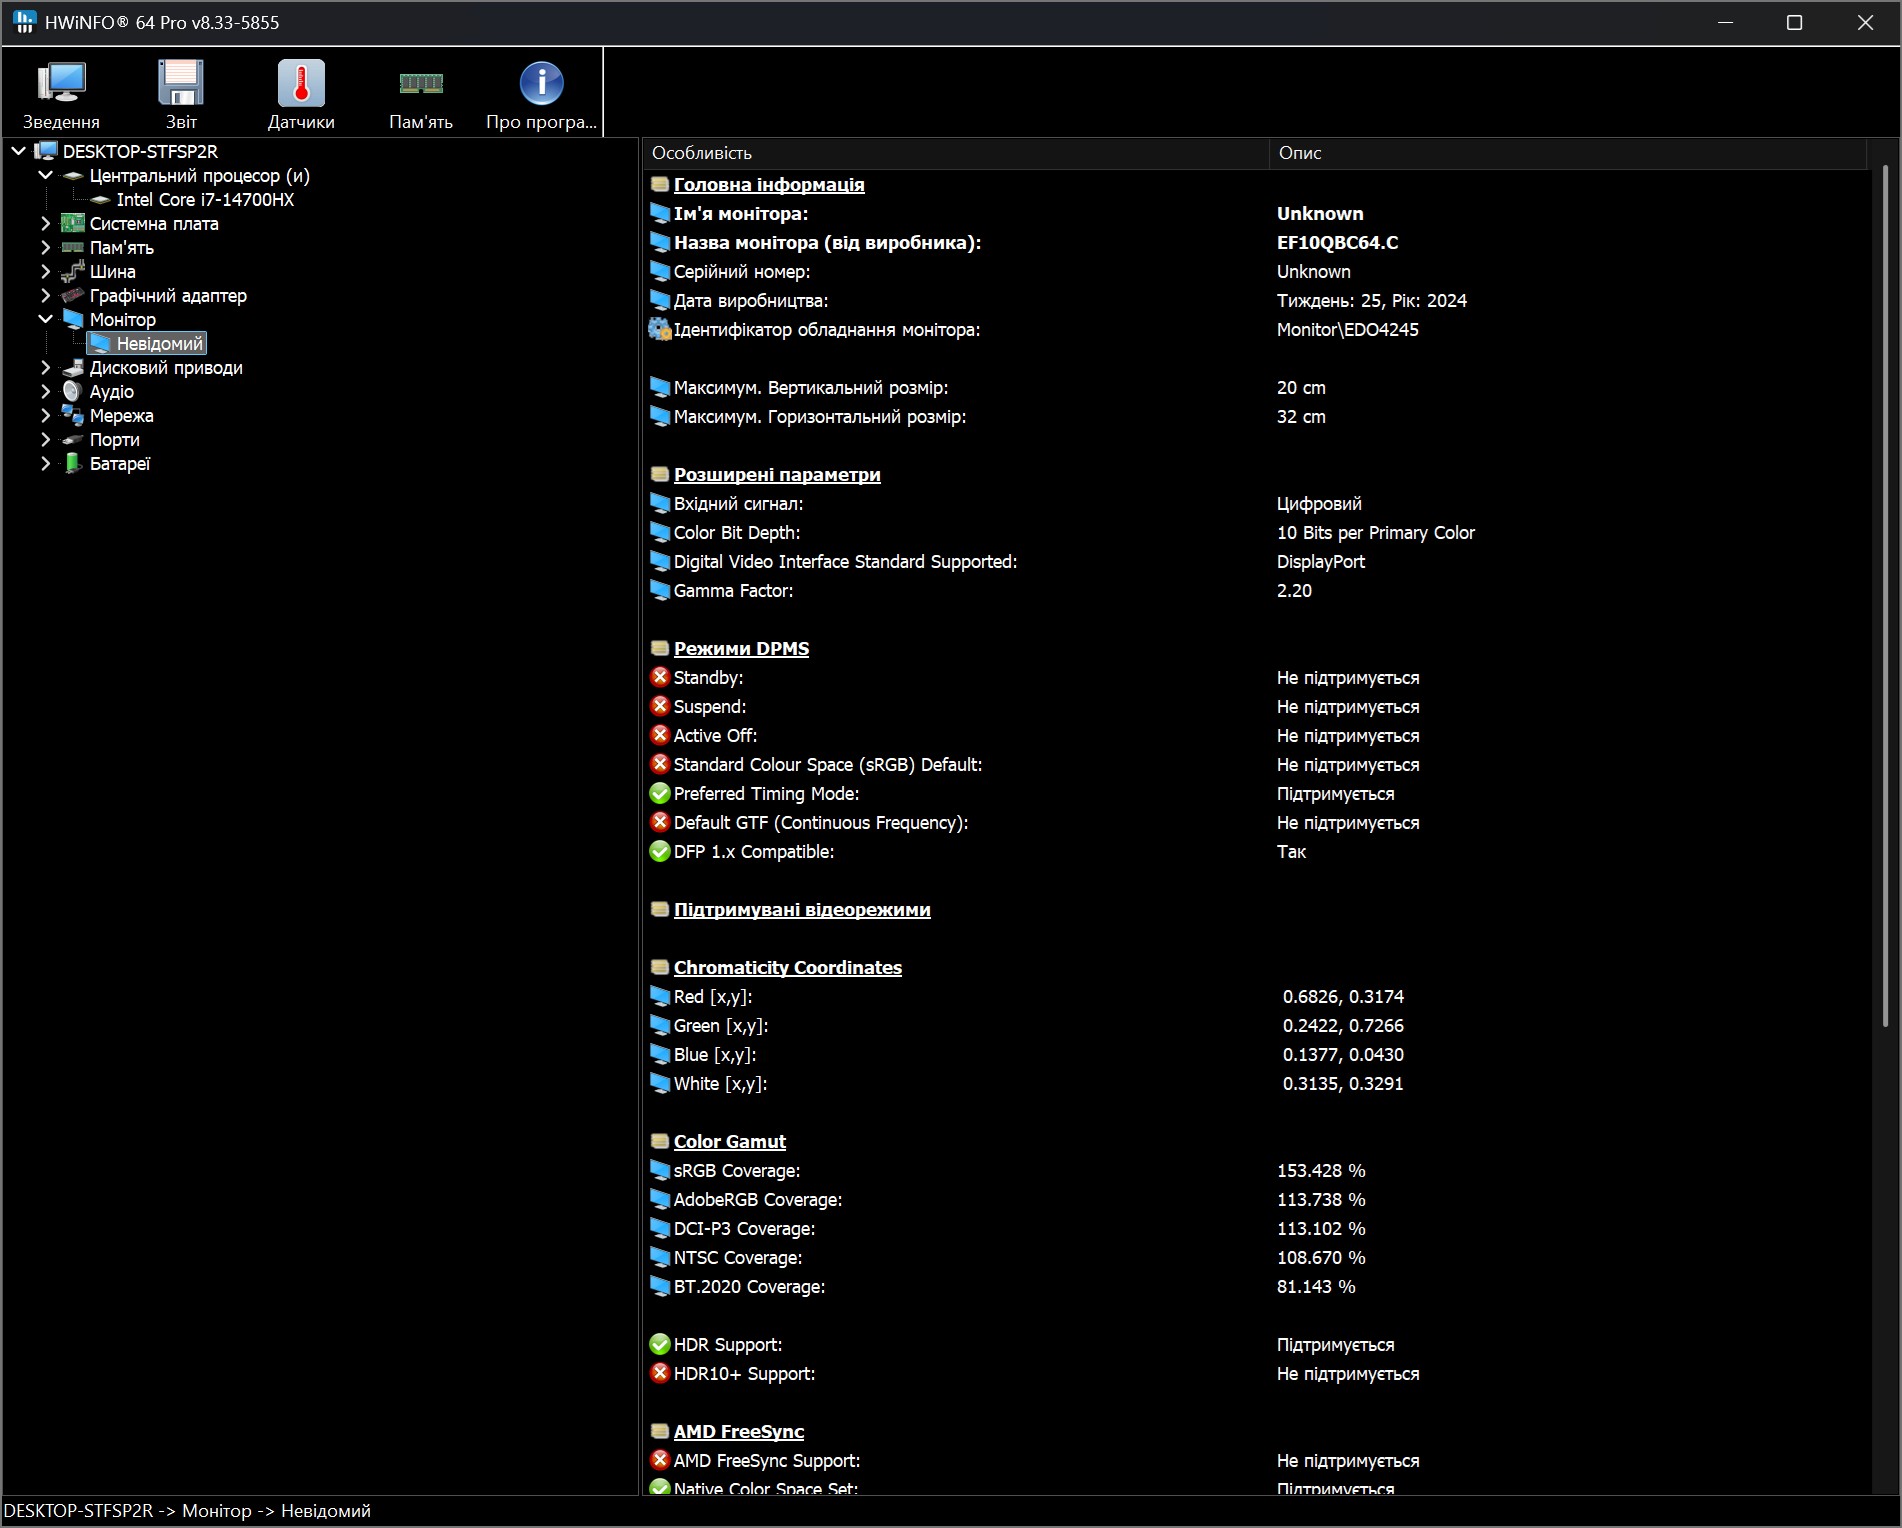Click the 153.428 % sRGB coverage value
Viewport: 1902px width, 1528px height.
tap(1320, 1170)
